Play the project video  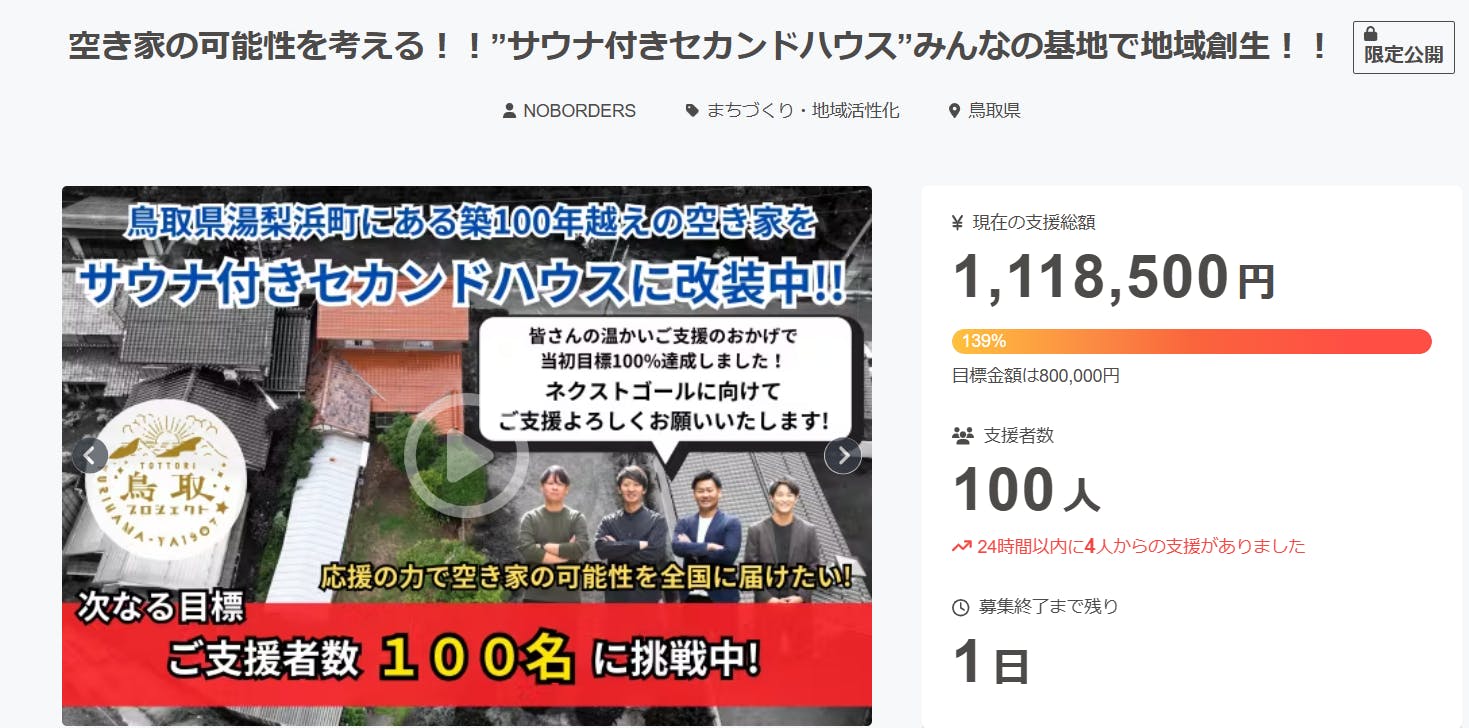(x=466, y=456)
